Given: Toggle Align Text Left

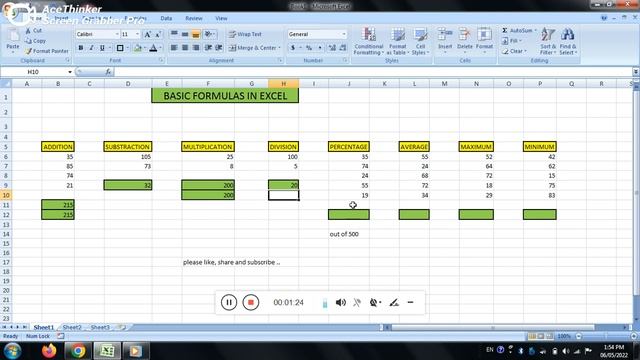Looking at the screenshot, I should [174, 48].
